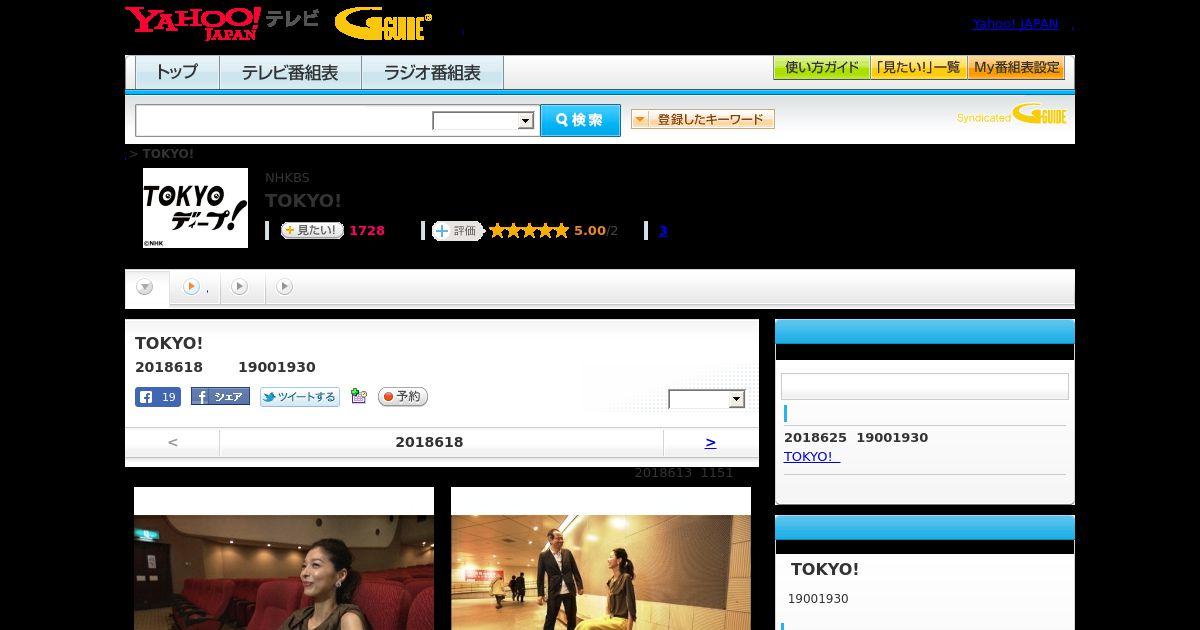Open the Yahoo! JAPAN link

1015,24
